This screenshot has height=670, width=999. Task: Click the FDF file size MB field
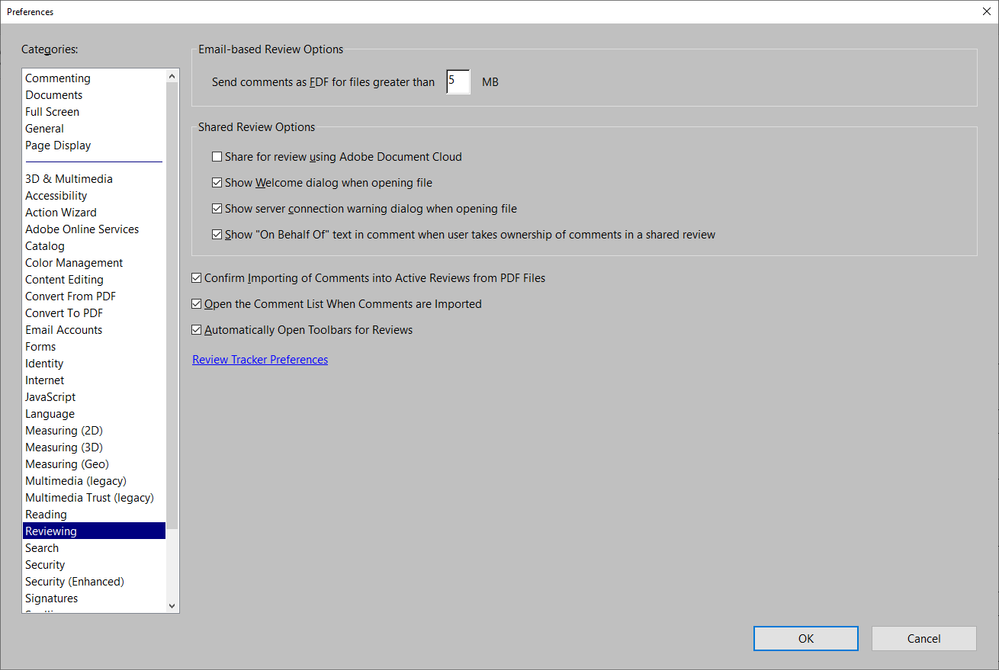[457, 81]
